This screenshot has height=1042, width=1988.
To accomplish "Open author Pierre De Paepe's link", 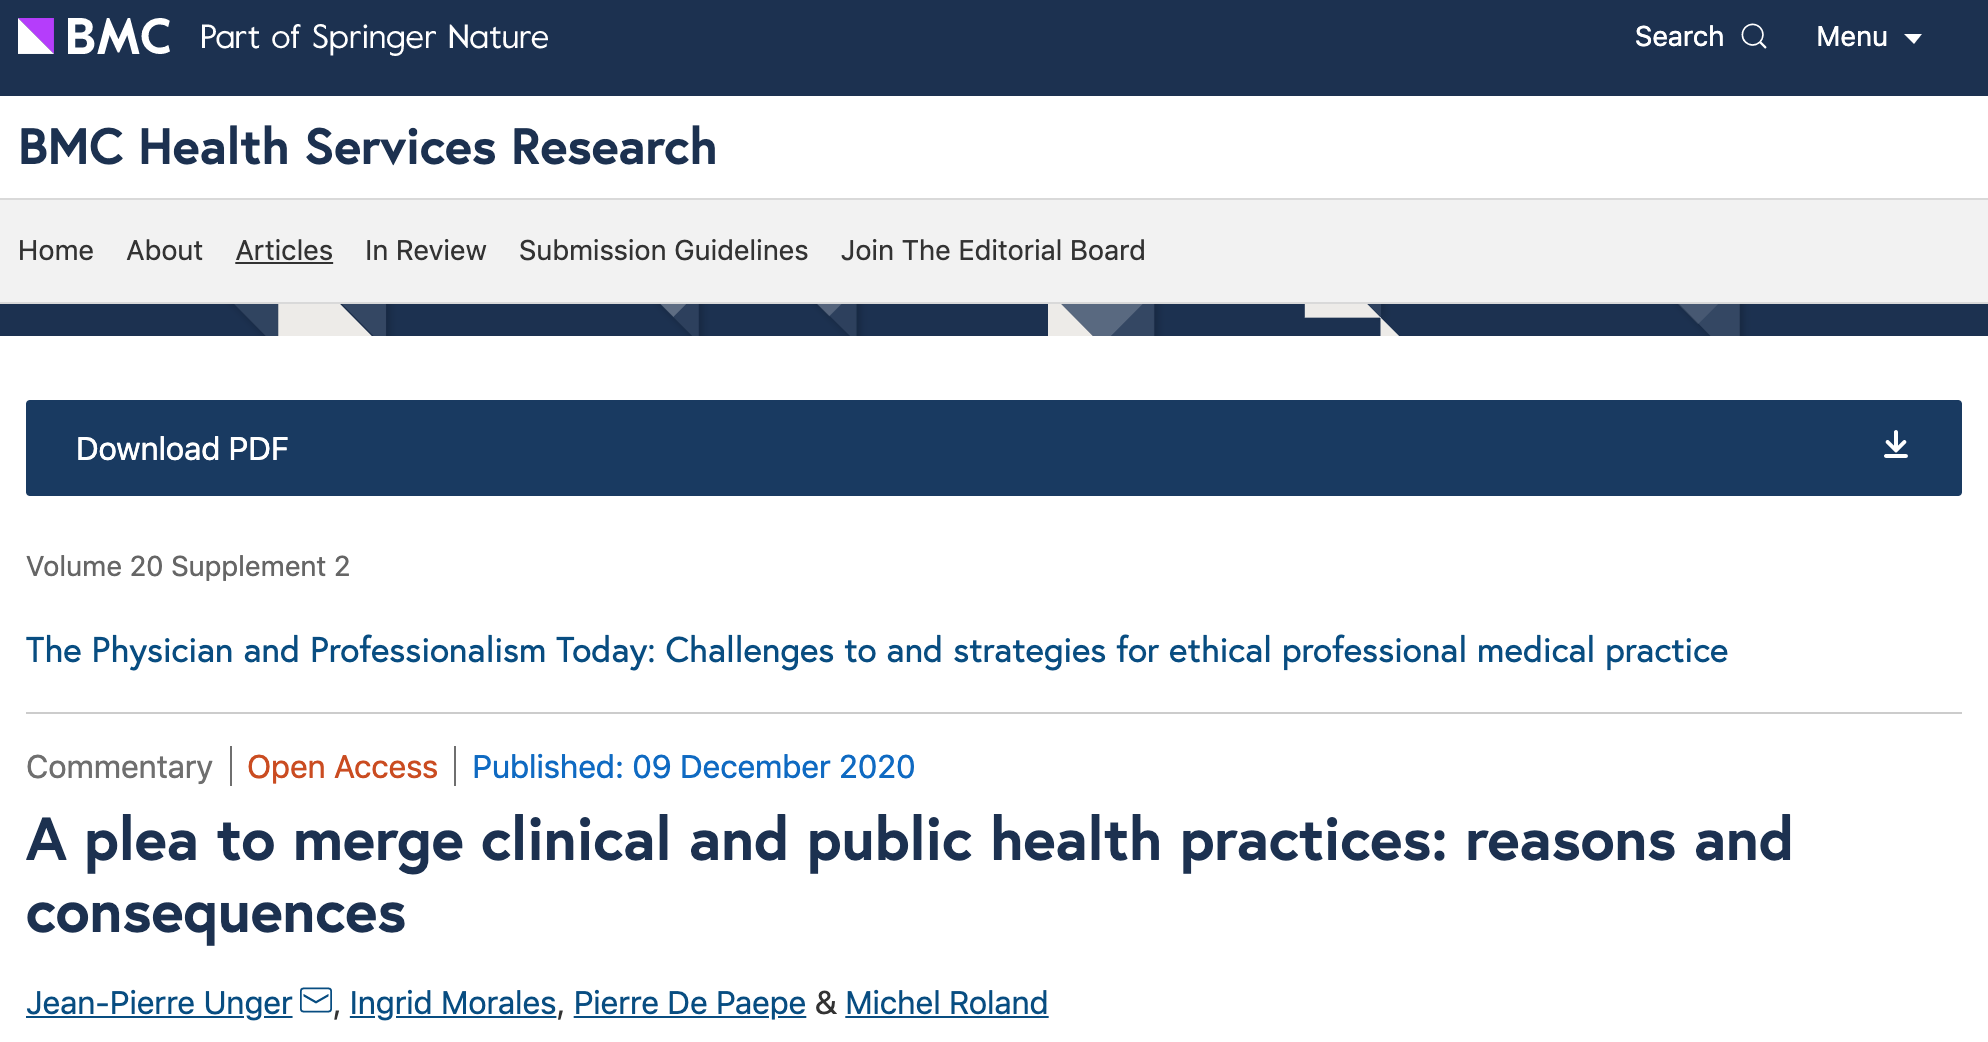I will point(690,1002).
